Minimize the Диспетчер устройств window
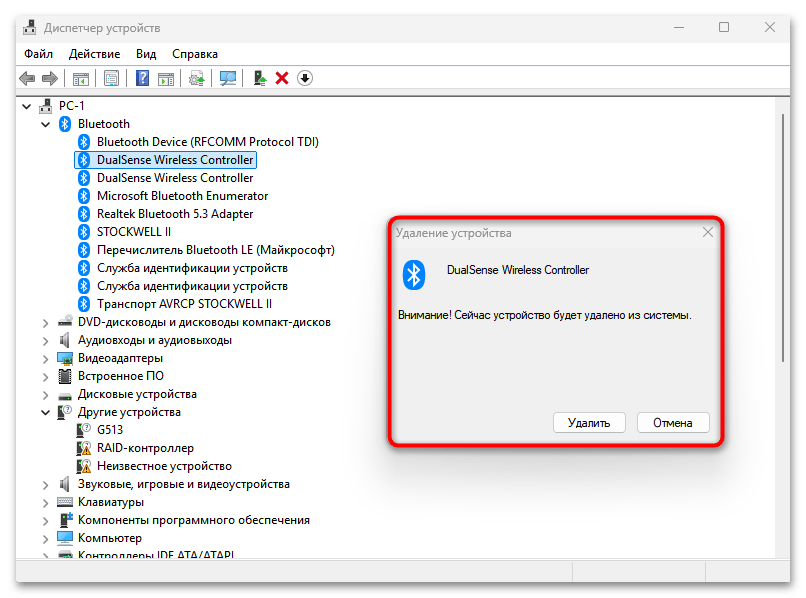Screen dimensions: 806x598 679,27
